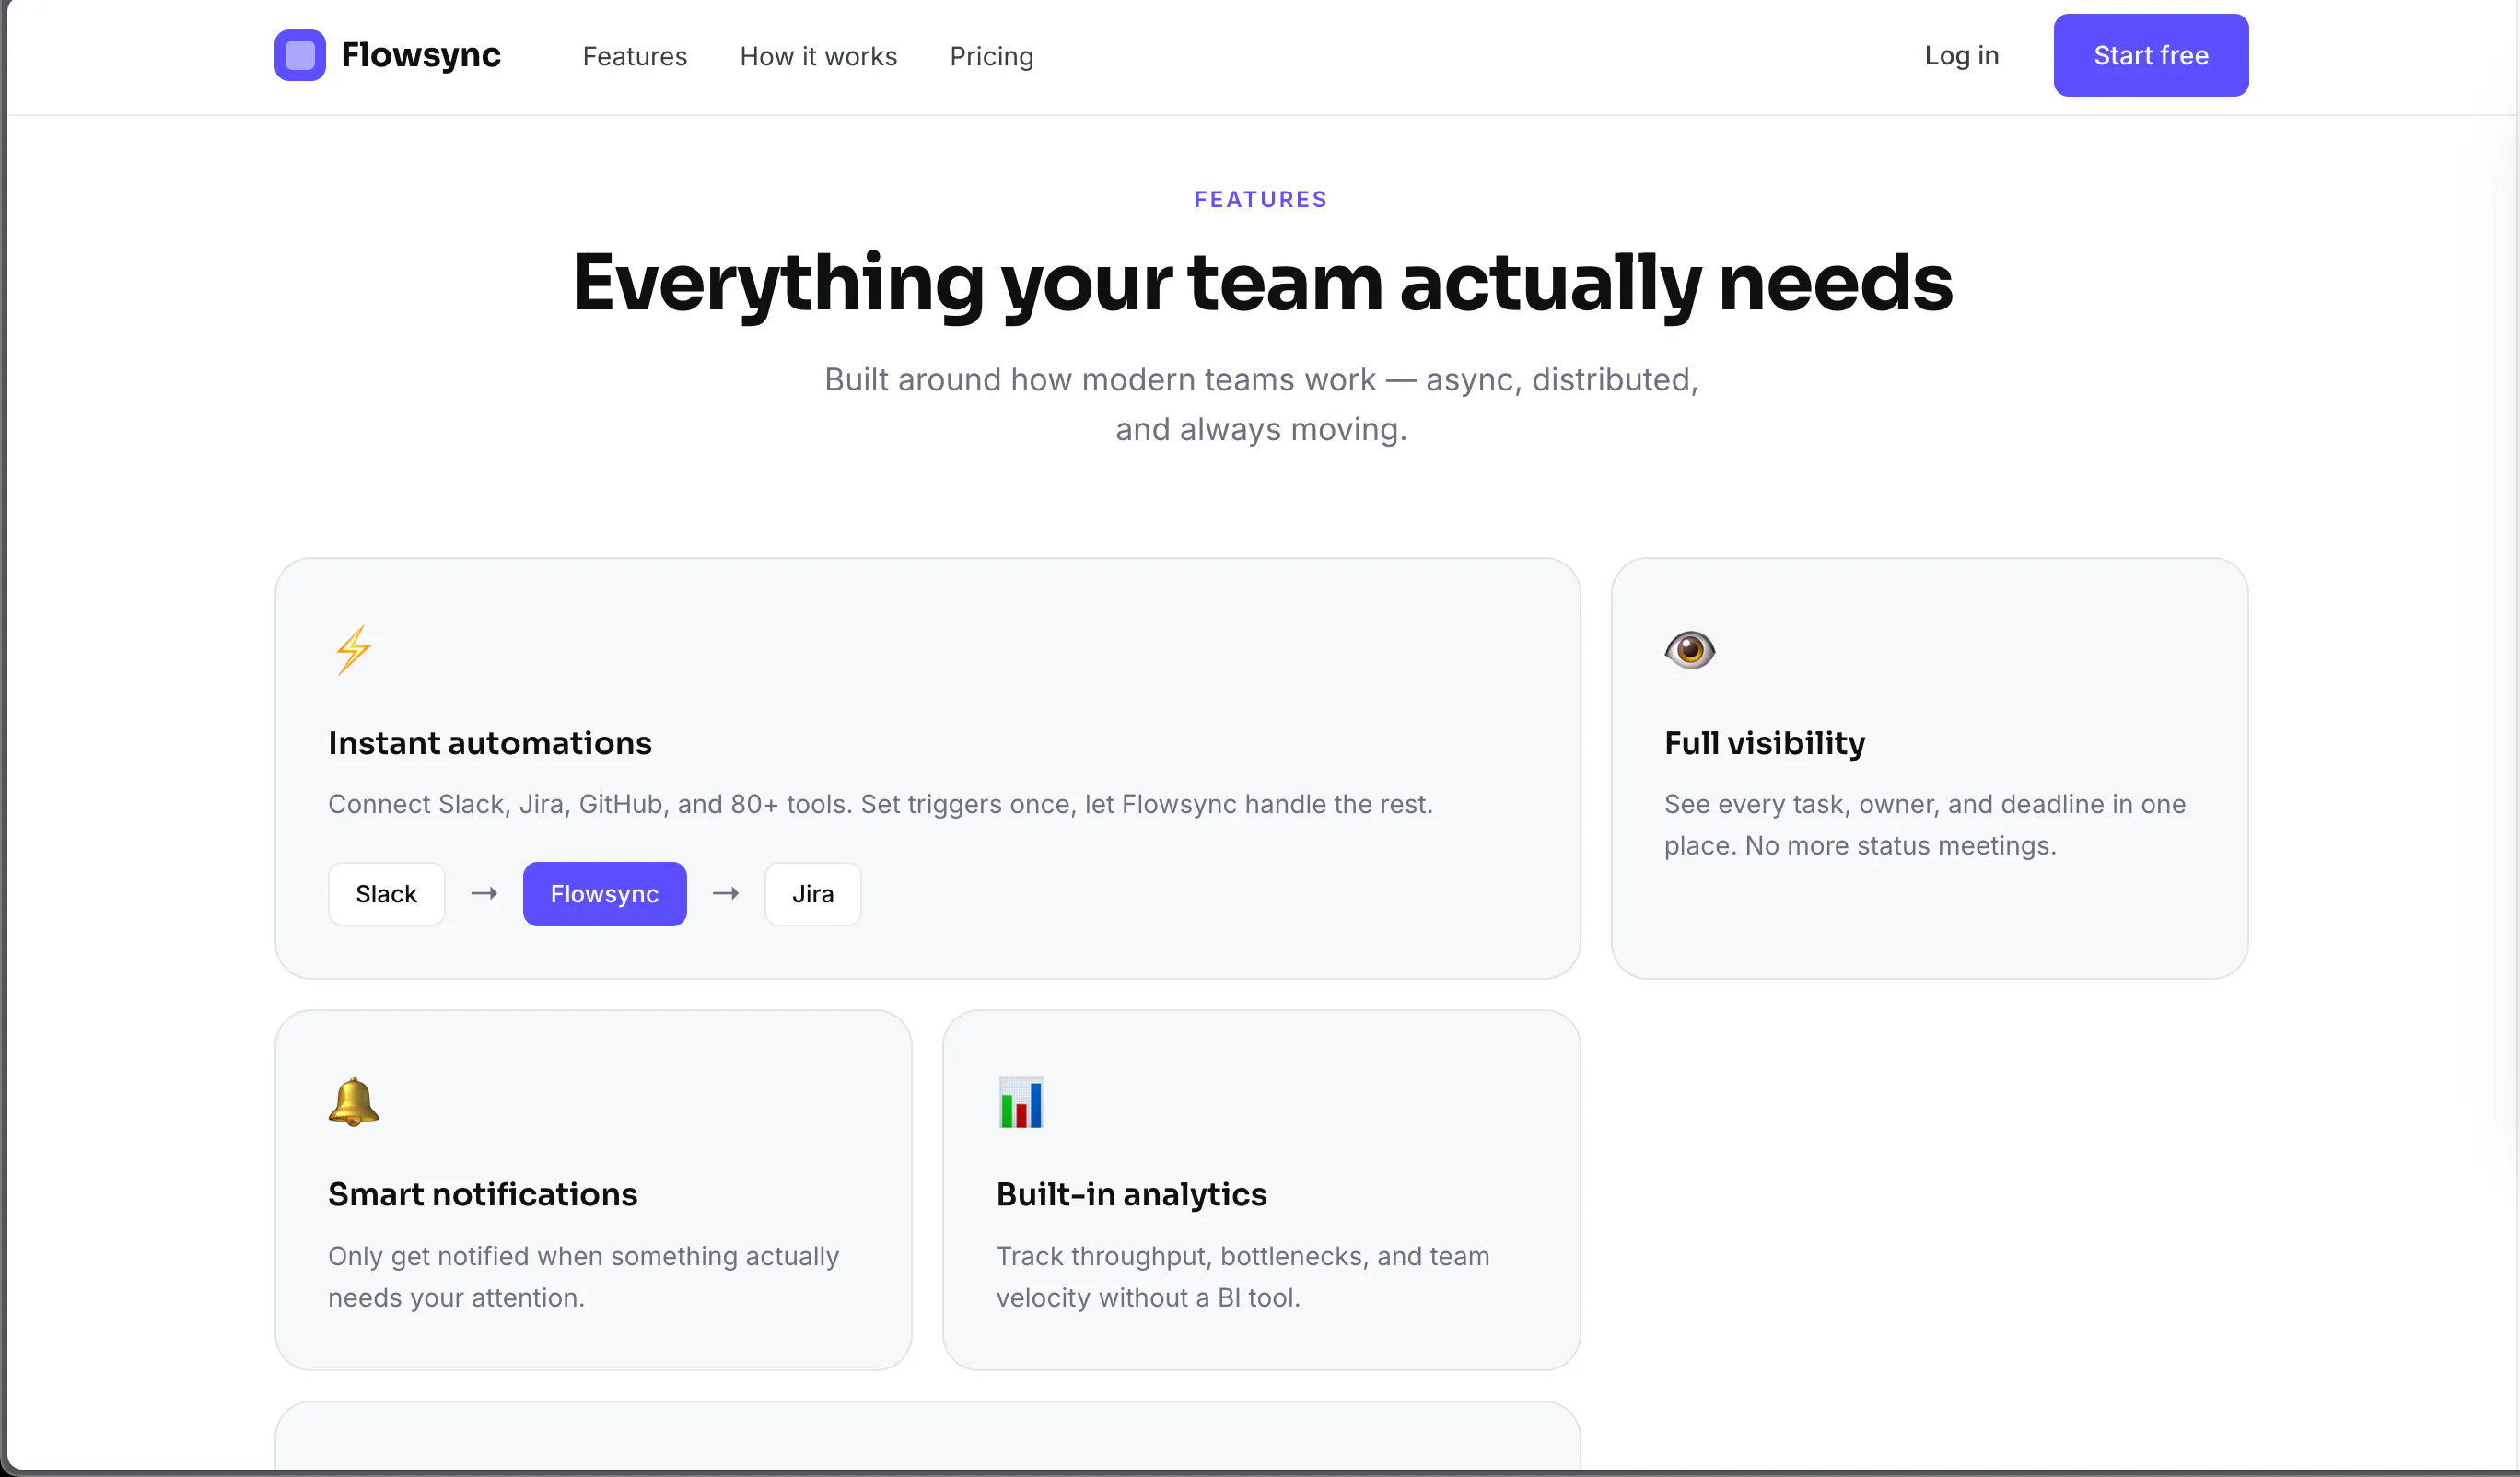Click 'Only get notified when something' text
The height and width of the screenshot is (1477, 2520).
(x=583, y=1276)
